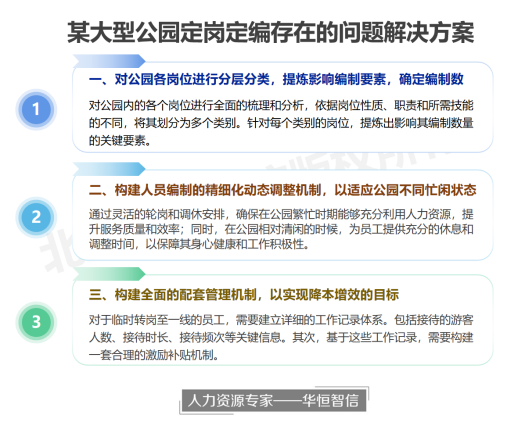The image size is (525, 423).
Task: Click the light-blue arrow tab above section two
Action: [x=109, y=169]
